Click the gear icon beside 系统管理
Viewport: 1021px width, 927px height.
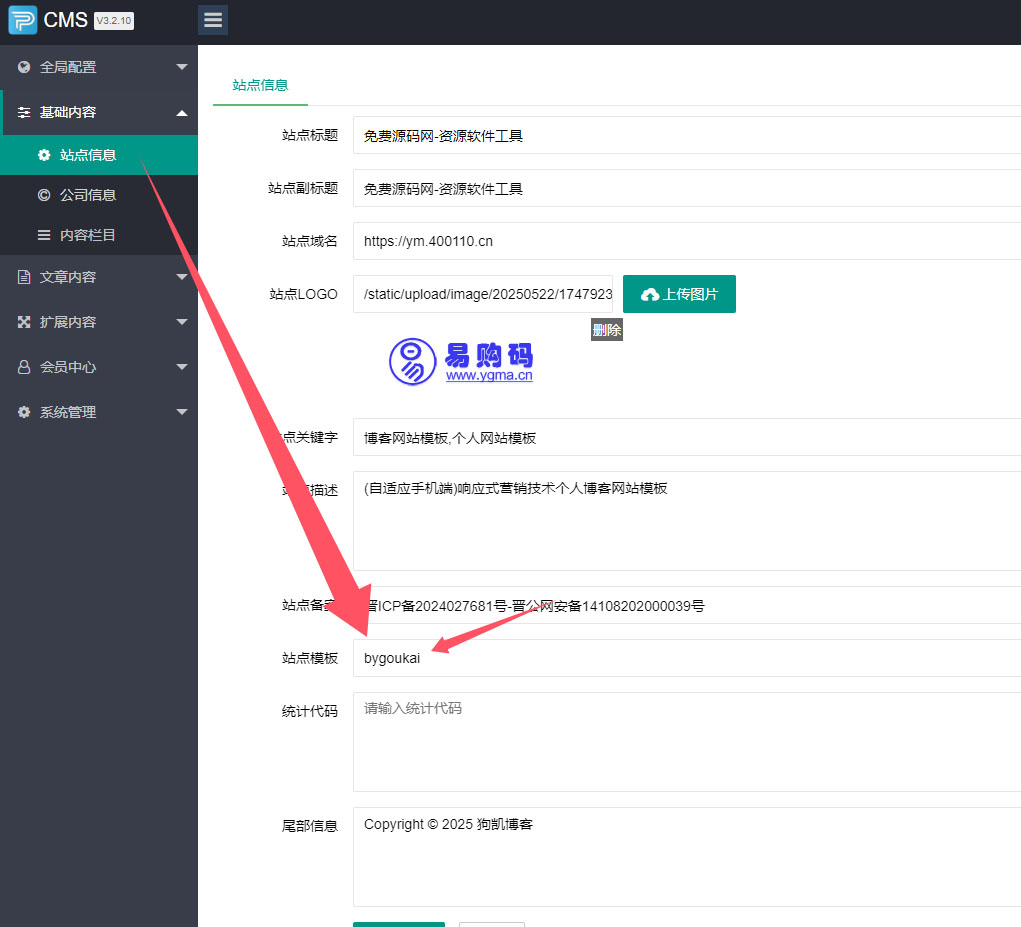tap(22, 411)
